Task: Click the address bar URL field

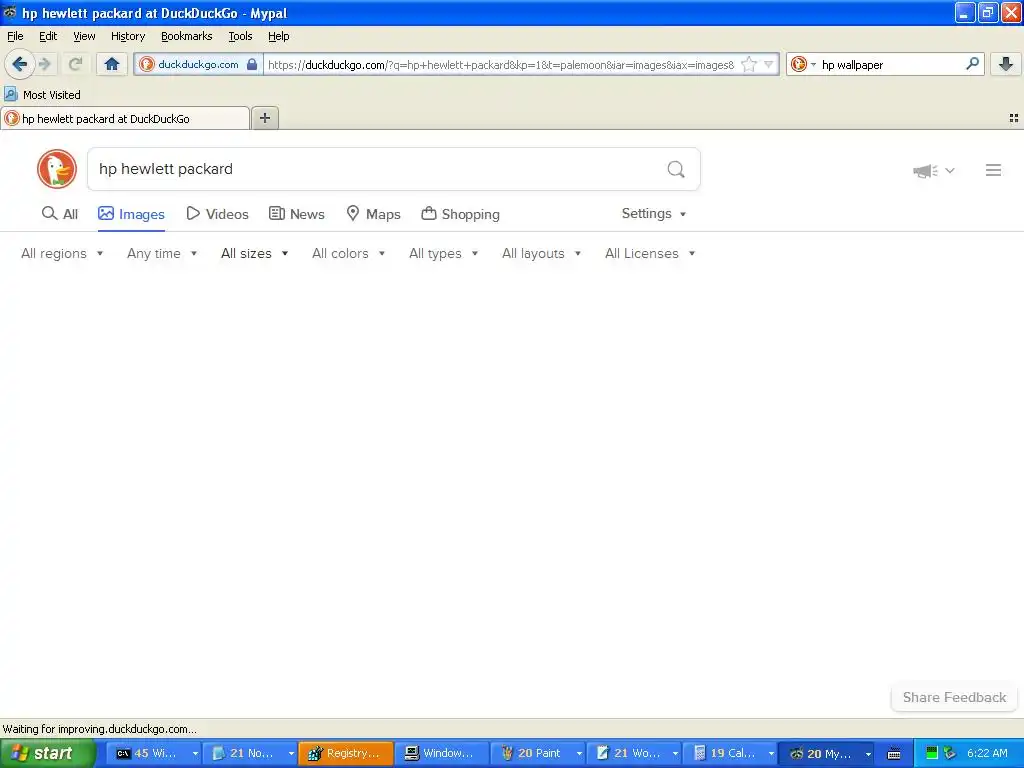Action: coord(501,64)
